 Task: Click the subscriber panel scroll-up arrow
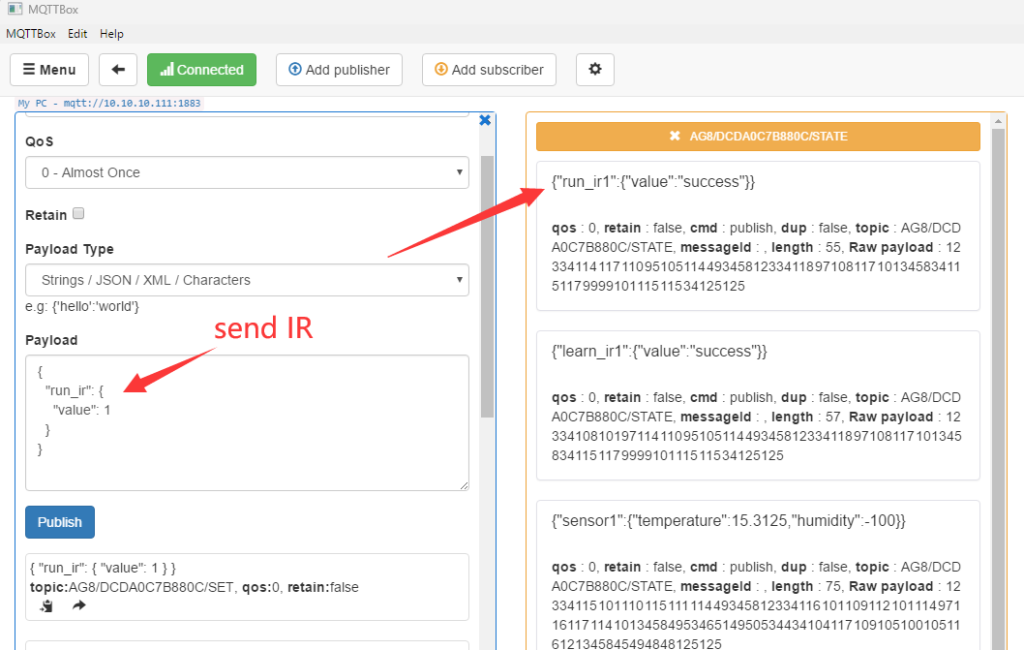point(998,121)
